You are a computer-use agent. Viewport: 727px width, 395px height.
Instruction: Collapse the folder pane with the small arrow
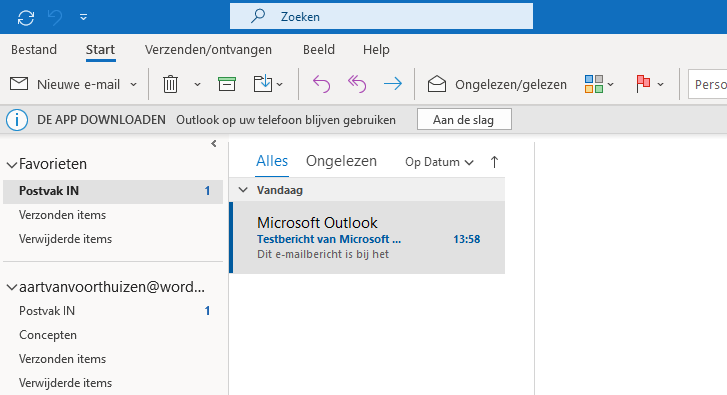pos(214,144)
